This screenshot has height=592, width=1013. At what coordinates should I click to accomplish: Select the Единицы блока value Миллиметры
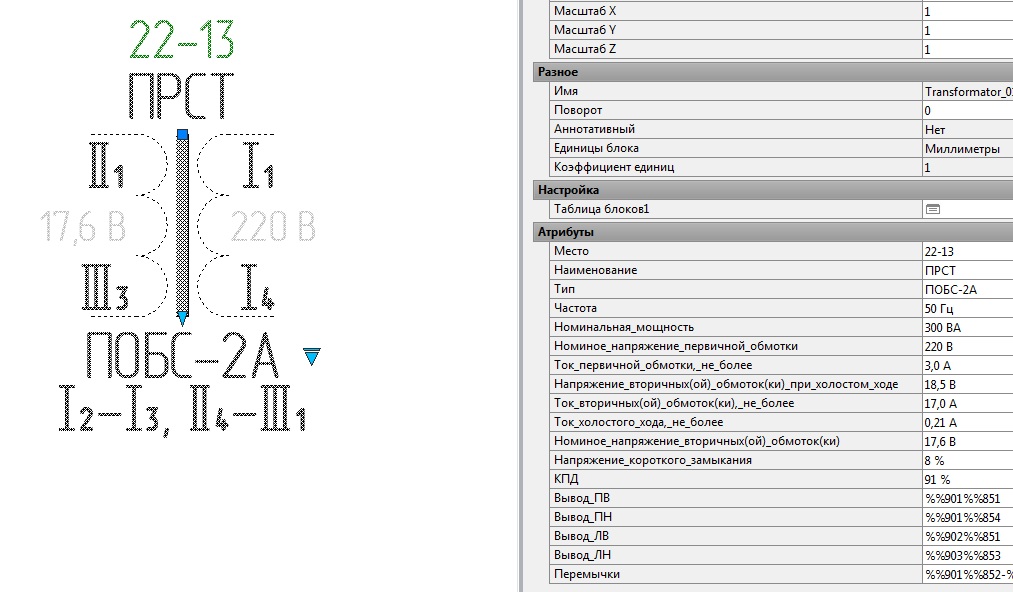[x=966, y=148]
